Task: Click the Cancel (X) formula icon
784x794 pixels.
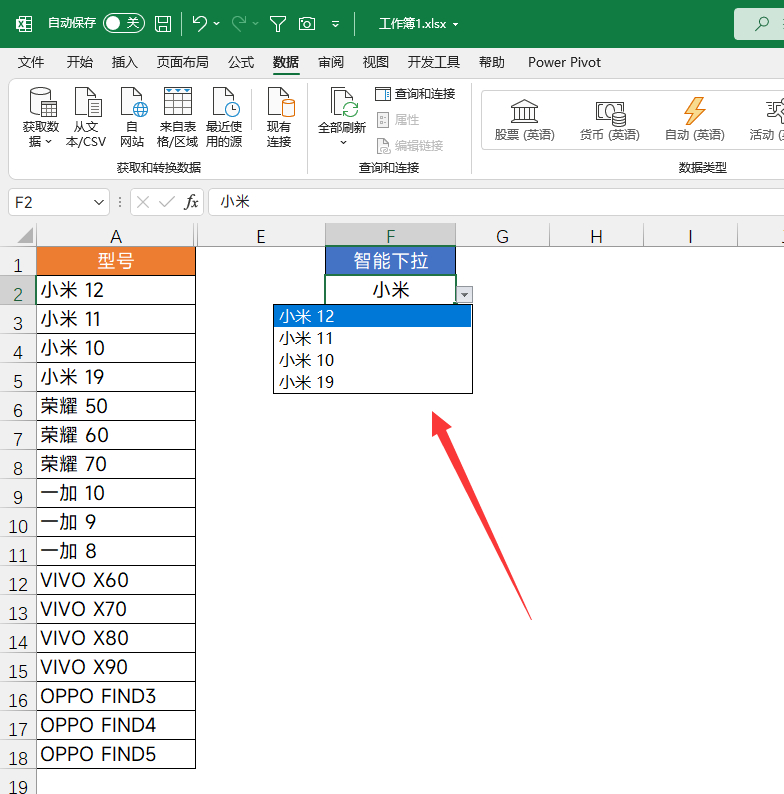Action: [x=143, y=203]
